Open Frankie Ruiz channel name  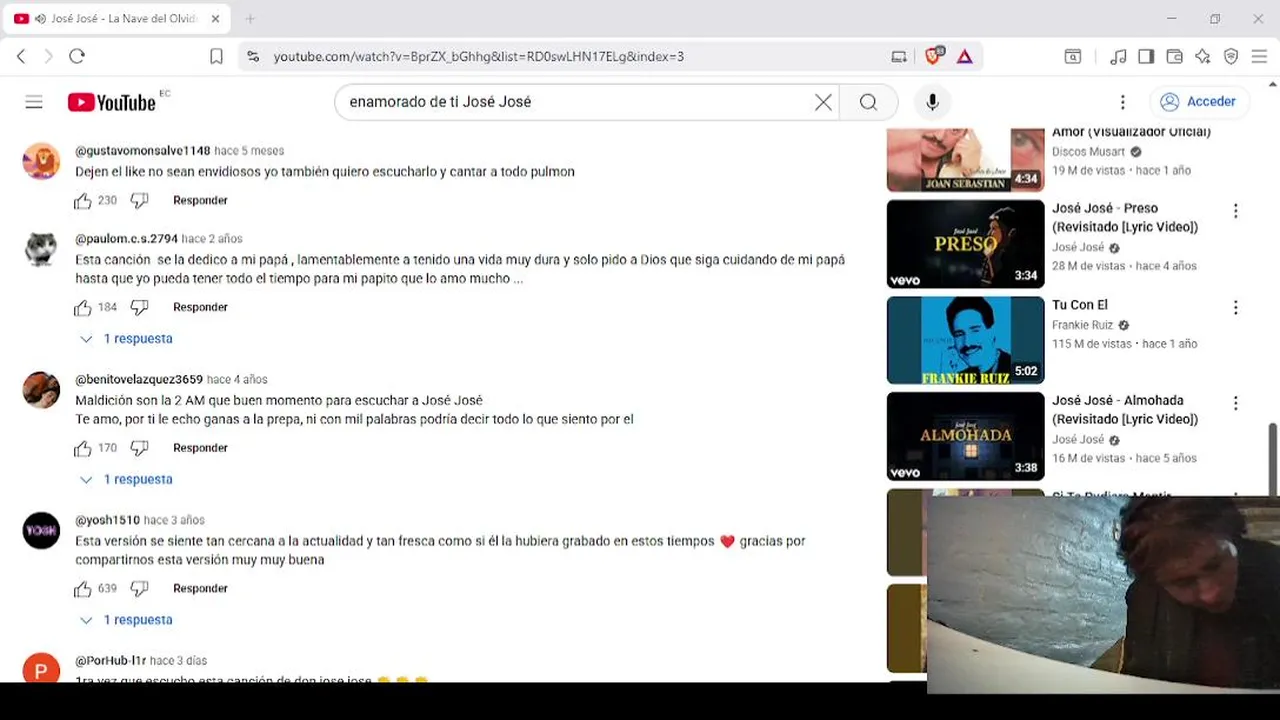[1082, 326]
